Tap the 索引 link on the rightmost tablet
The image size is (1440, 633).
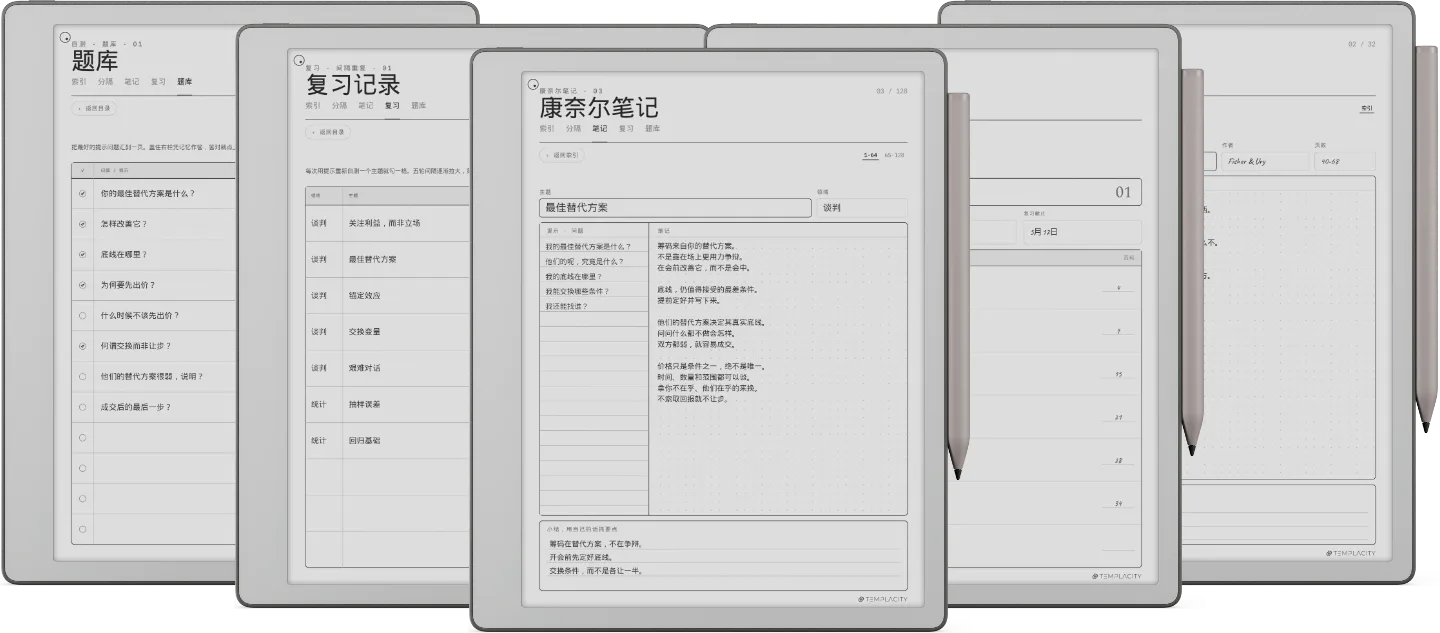(x=1367, y=108)
